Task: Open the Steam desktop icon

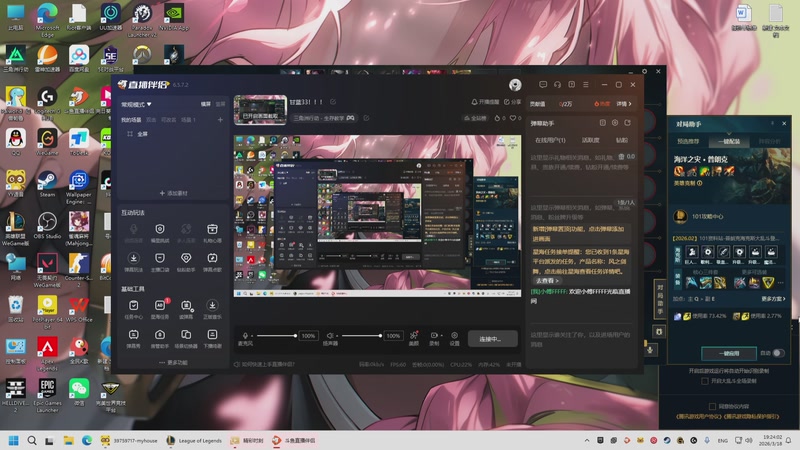Action: pyautogui.click(x=47, y=184)
